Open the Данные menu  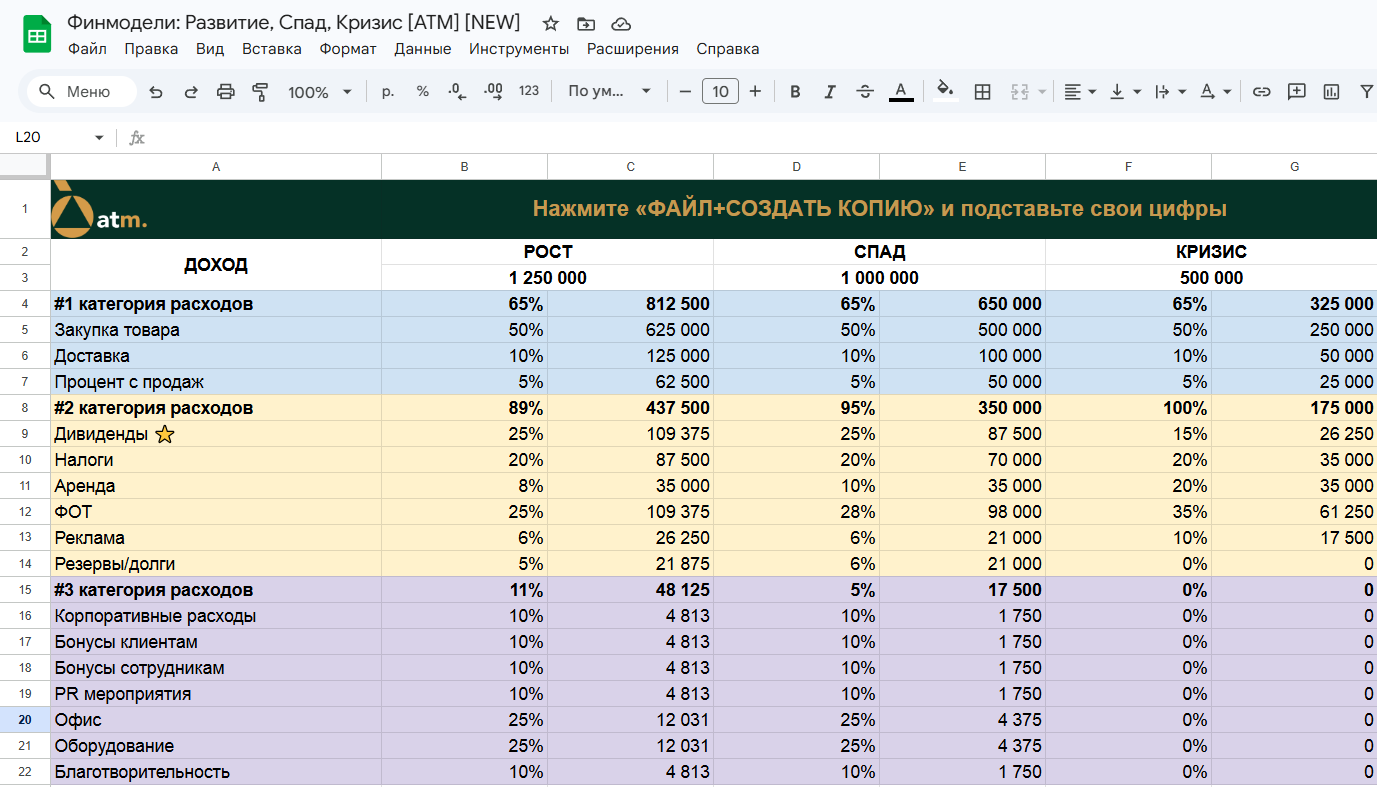click(422, 49)
